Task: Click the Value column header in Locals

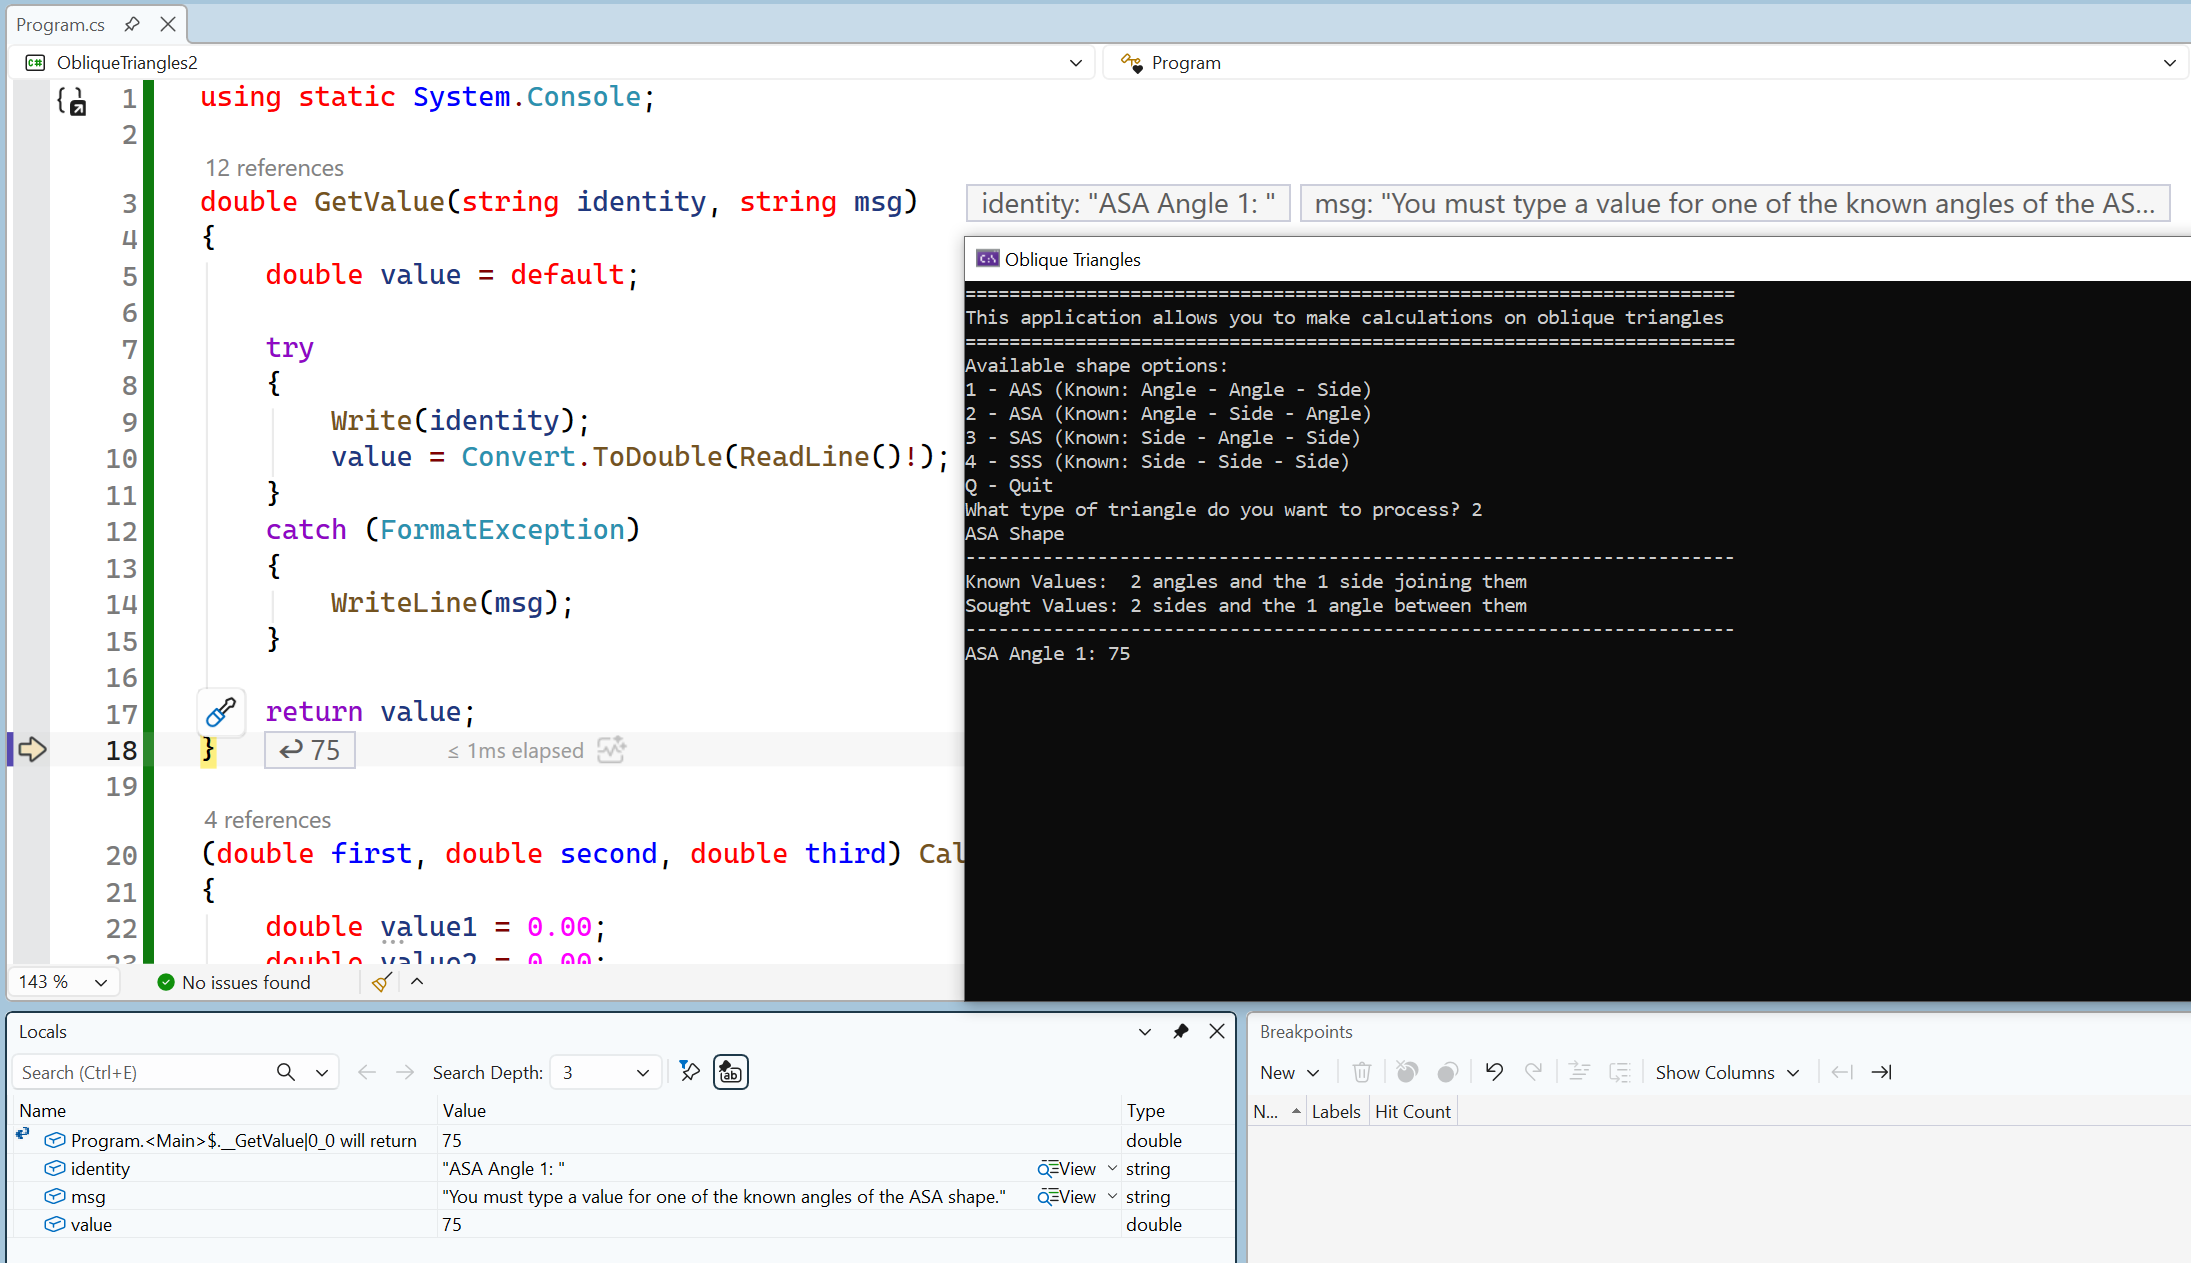Action: (x=464, y=1110)
